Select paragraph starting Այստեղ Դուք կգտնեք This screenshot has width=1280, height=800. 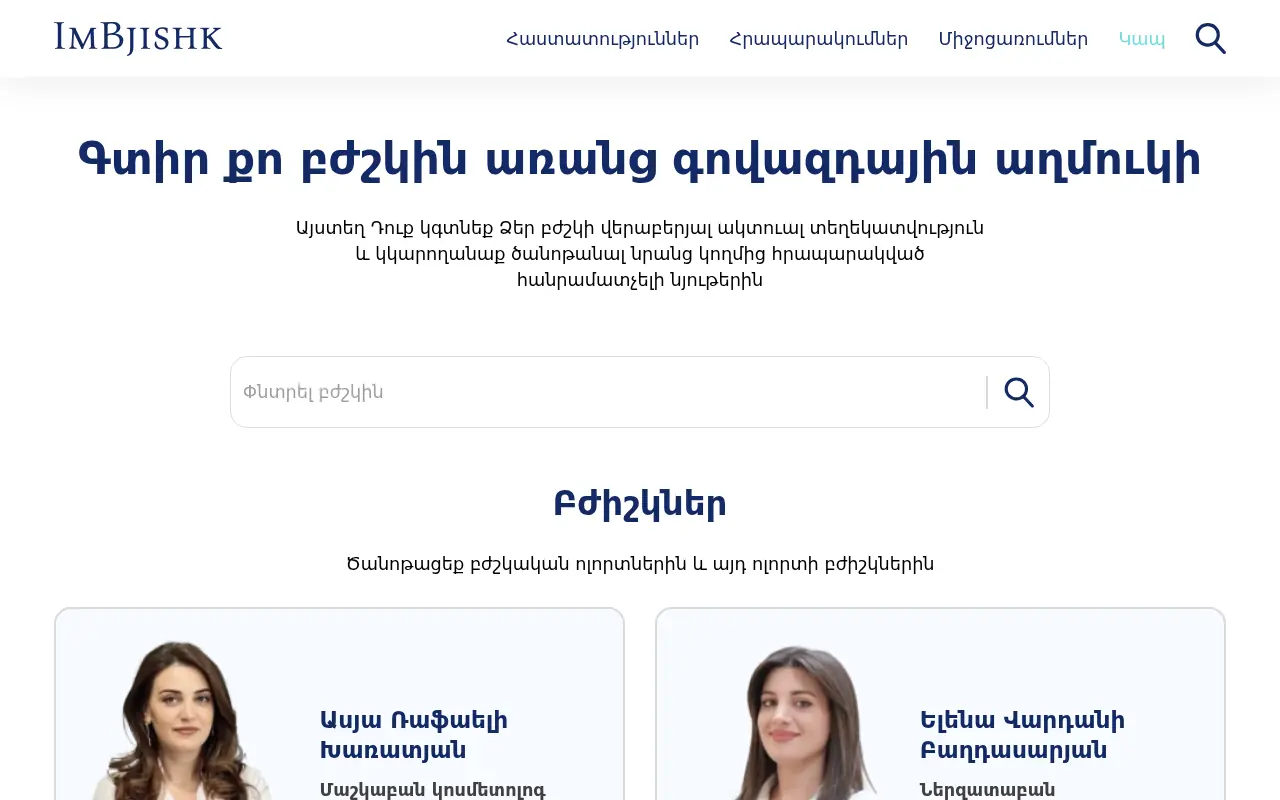[640, 254]
